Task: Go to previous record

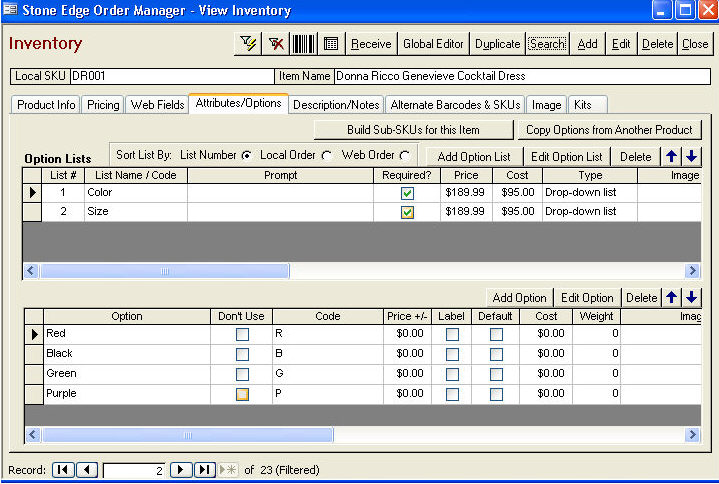Action: [87, 470]
